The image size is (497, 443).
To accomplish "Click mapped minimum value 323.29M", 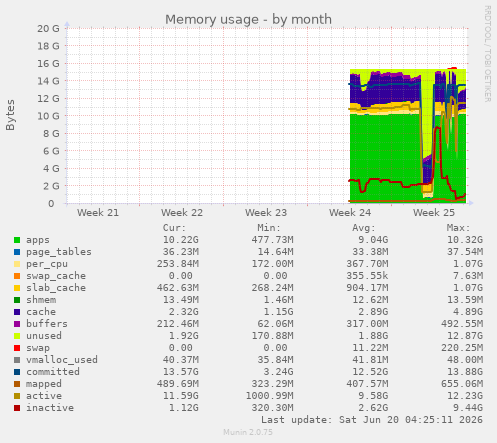I will pos(272,384).
